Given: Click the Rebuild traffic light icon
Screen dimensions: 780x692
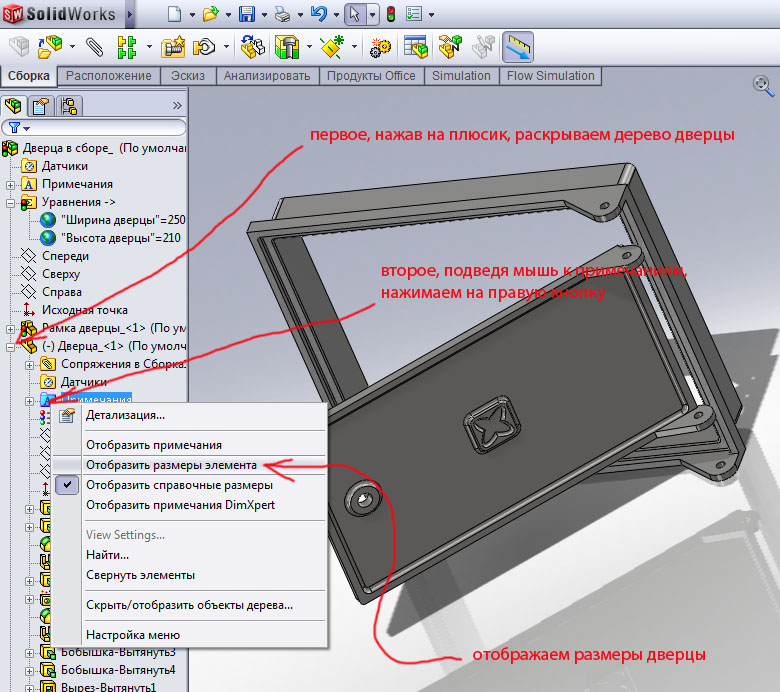Looking at the screenshot, I should pyautogui.click(x=389, y=15).
